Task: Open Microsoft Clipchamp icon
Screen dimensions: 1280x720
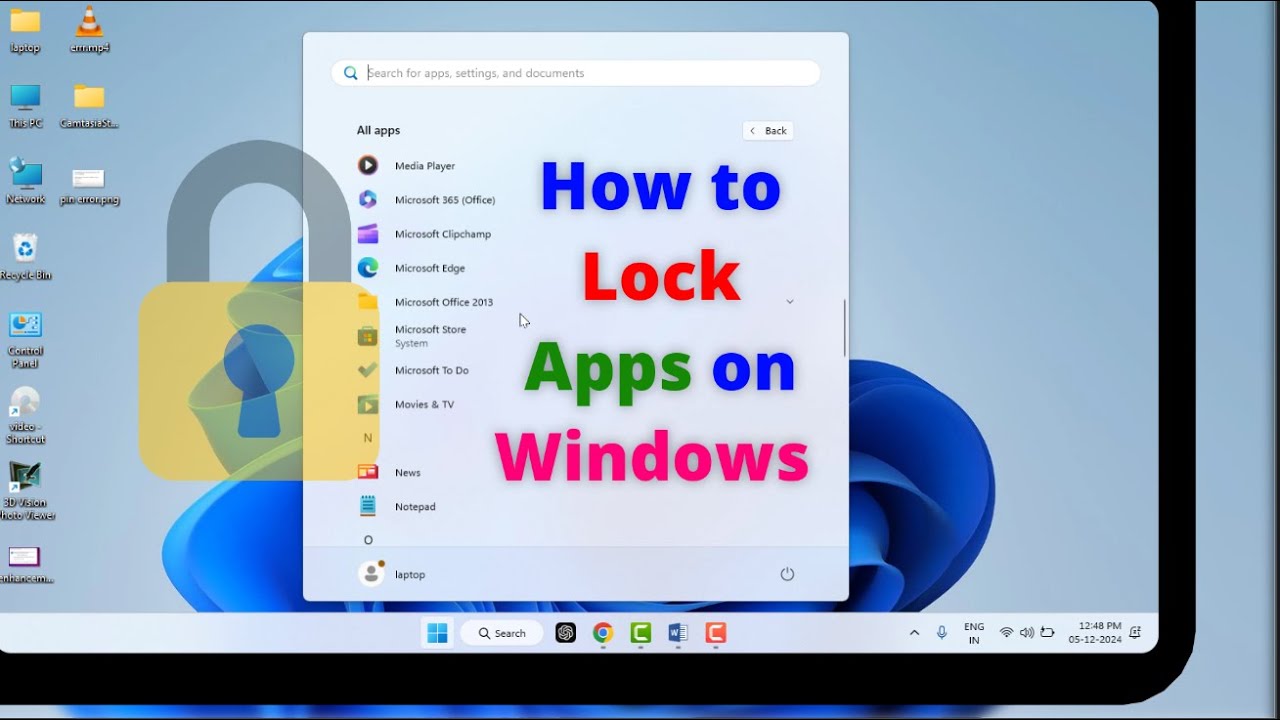Action: click(x=368, y=234)
